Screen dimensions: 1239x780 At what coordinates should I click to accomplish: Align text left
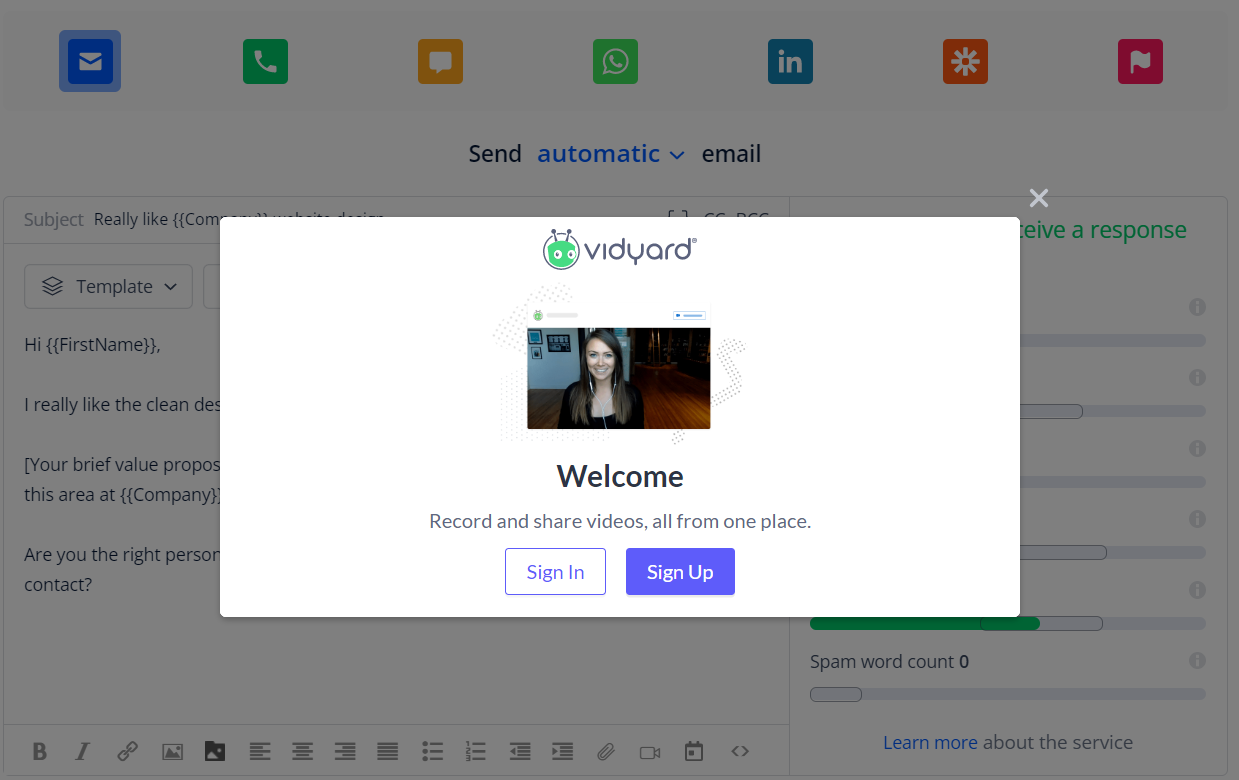pyautogui.click(x=260, y=751)
